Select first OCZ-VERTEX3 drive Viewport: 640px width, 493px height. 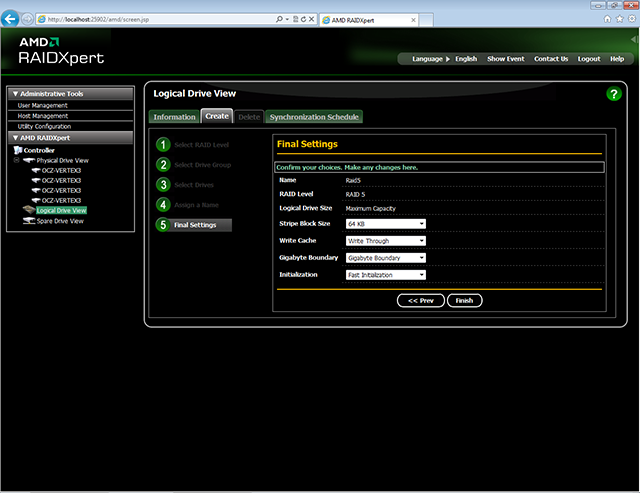61,171
